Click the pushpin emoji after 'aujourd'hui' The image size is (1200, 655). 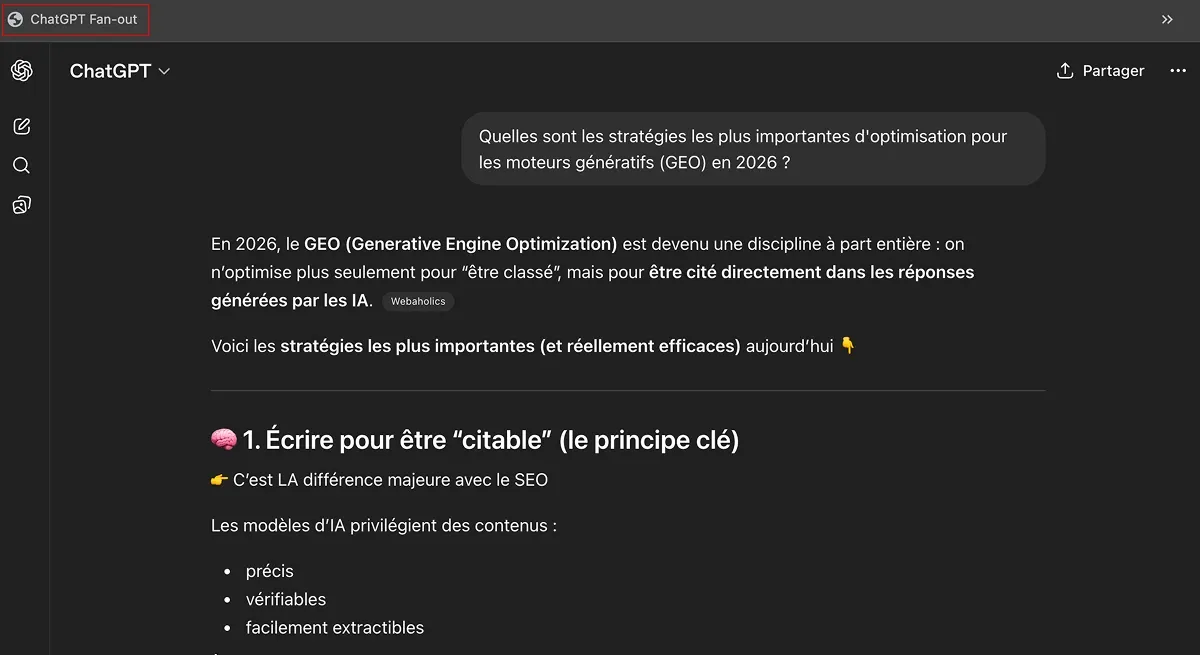tap(849, 345)
